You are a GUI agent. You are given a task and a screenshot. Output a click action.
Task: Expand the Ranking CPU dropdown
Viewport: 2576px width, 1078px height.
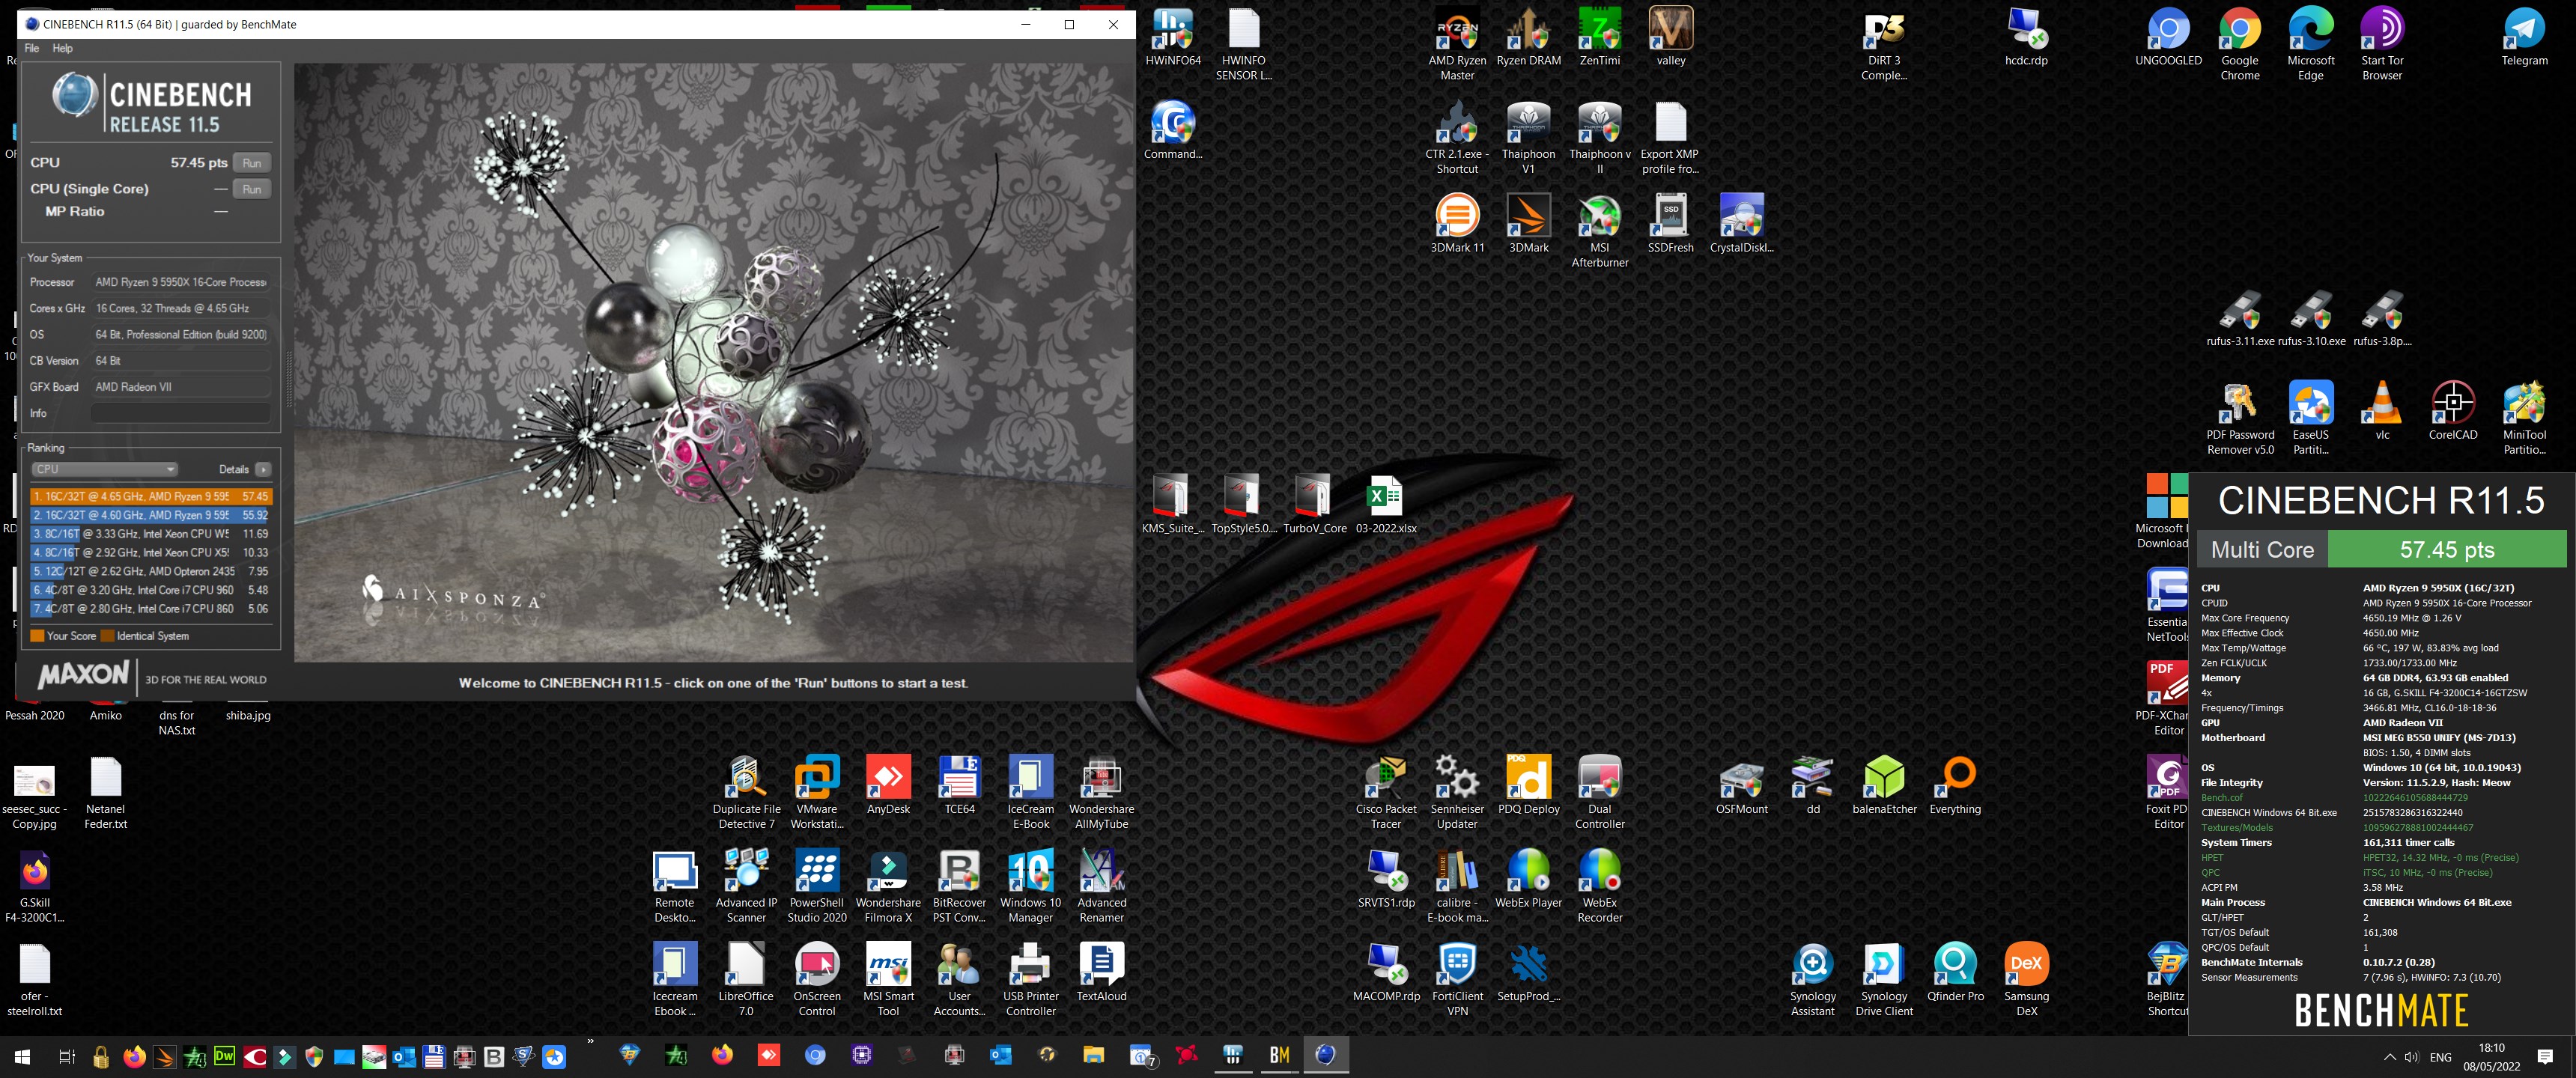pos(104,469)
